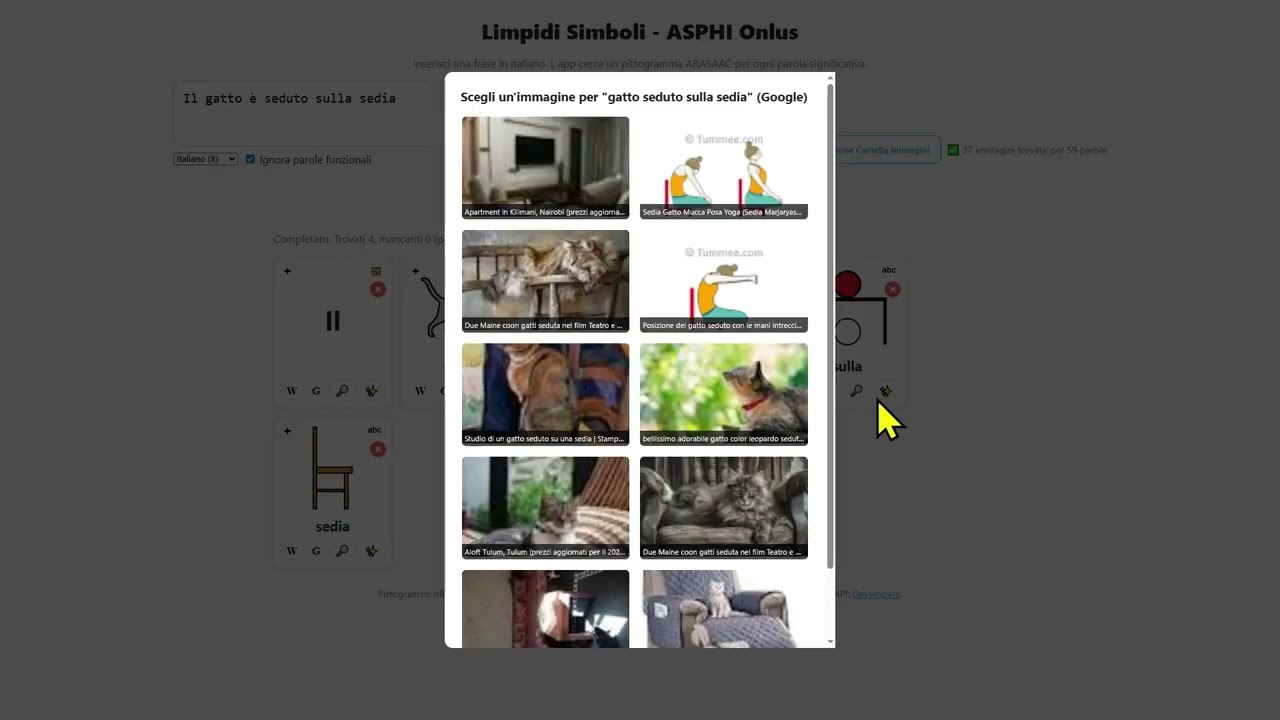Open the 'Italiano (8)' language dropdown

(206, 159)
